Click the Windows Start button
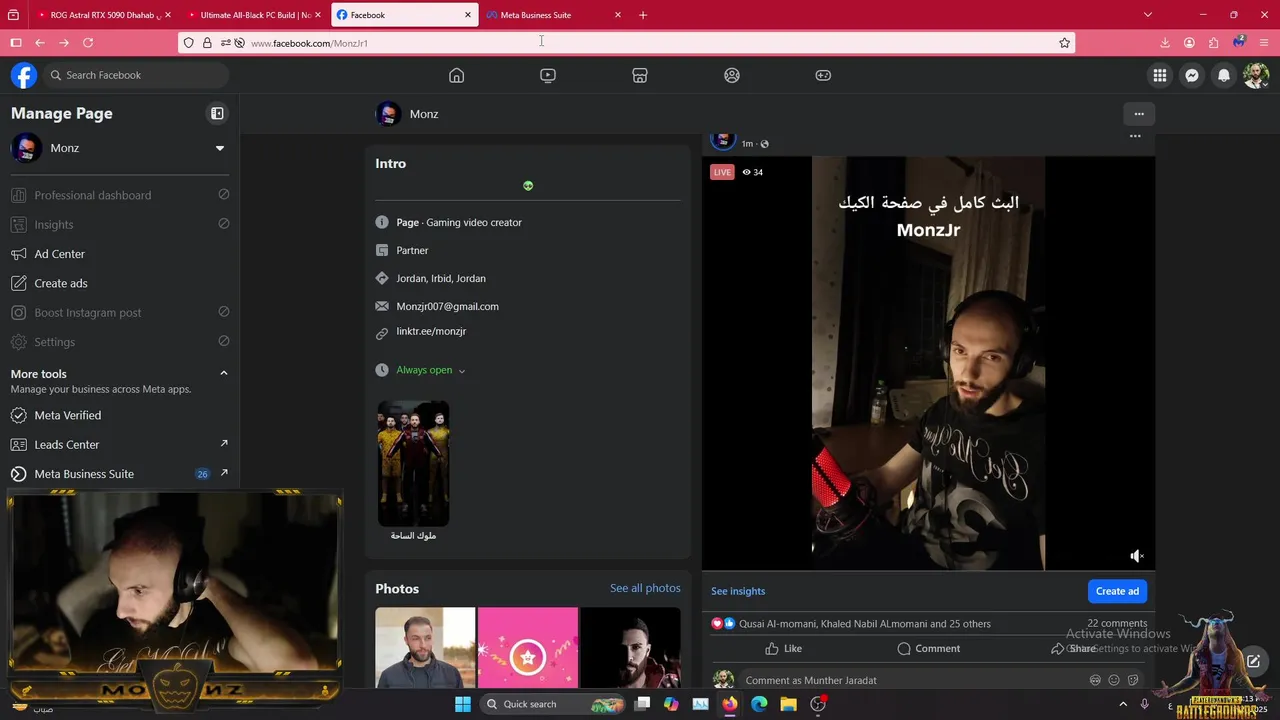 (x=463, y=704)
